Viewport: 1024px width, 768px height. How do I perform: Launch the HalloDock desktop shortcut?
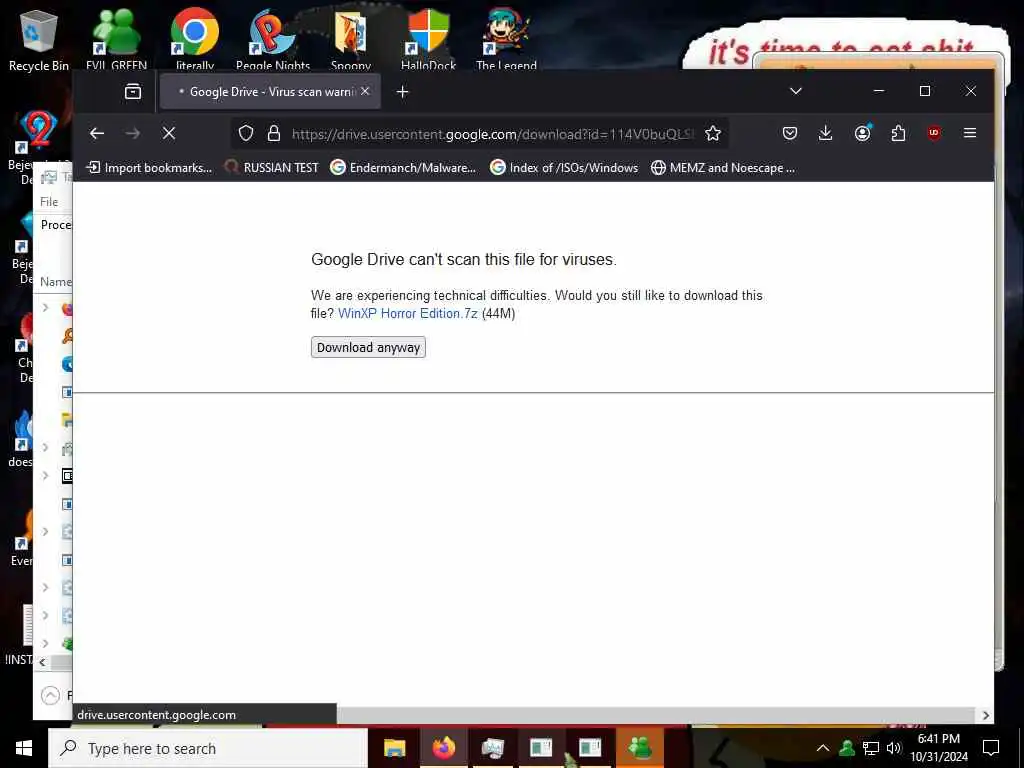tap(428, 39)
